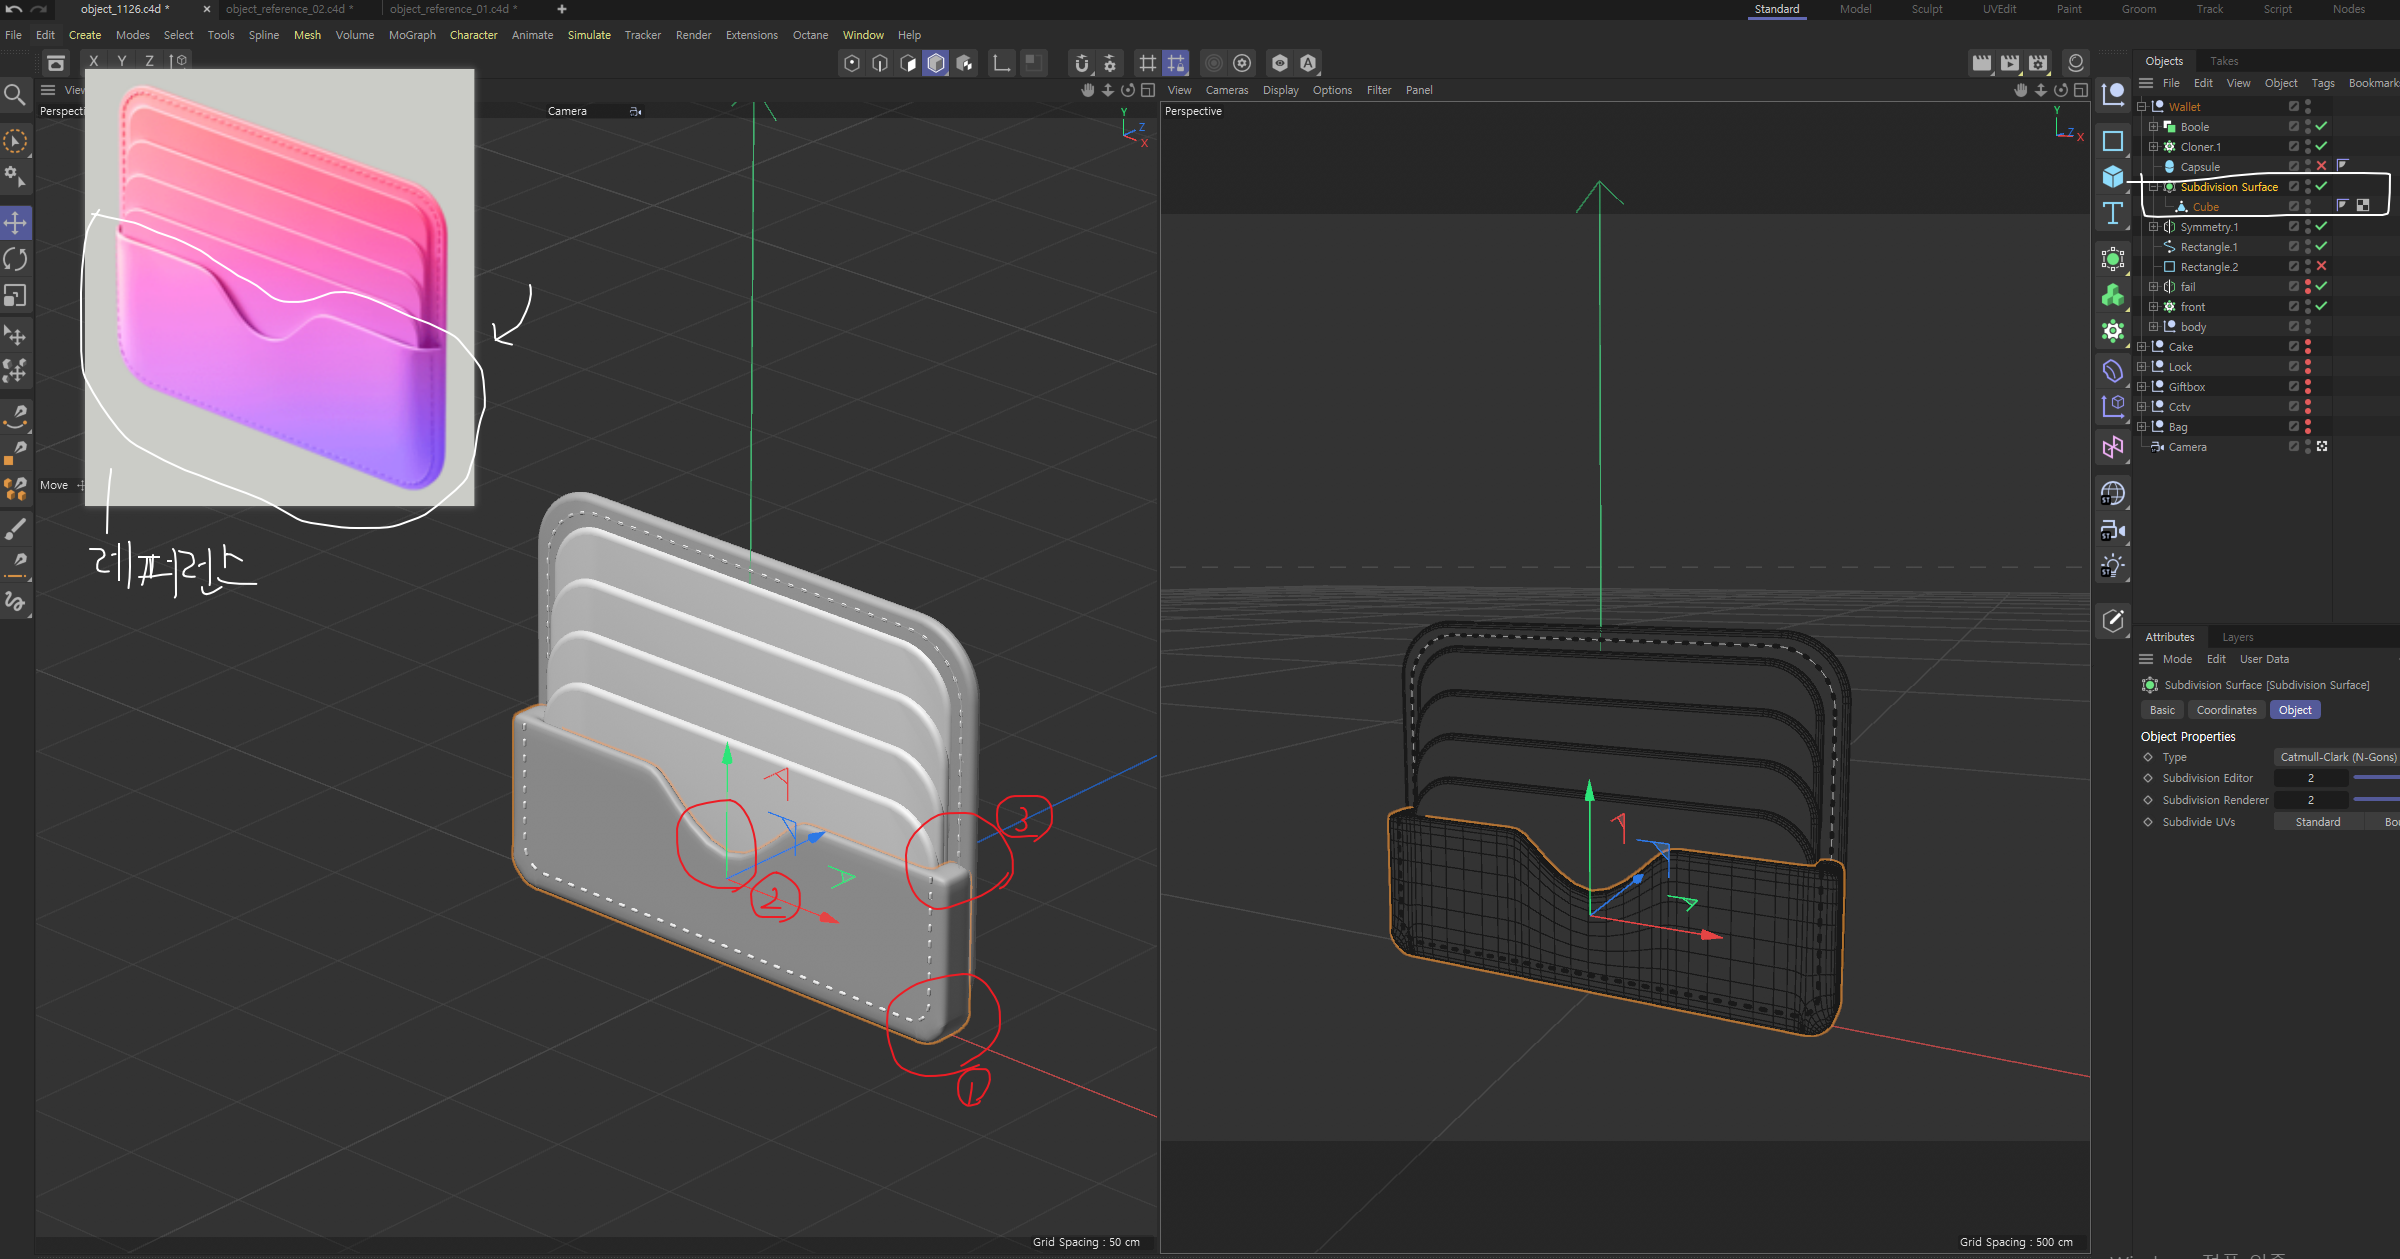Switch to the Layers tab
Image resolution: width=2400 pixels, height=1259 pixels.
(2237, 637)
